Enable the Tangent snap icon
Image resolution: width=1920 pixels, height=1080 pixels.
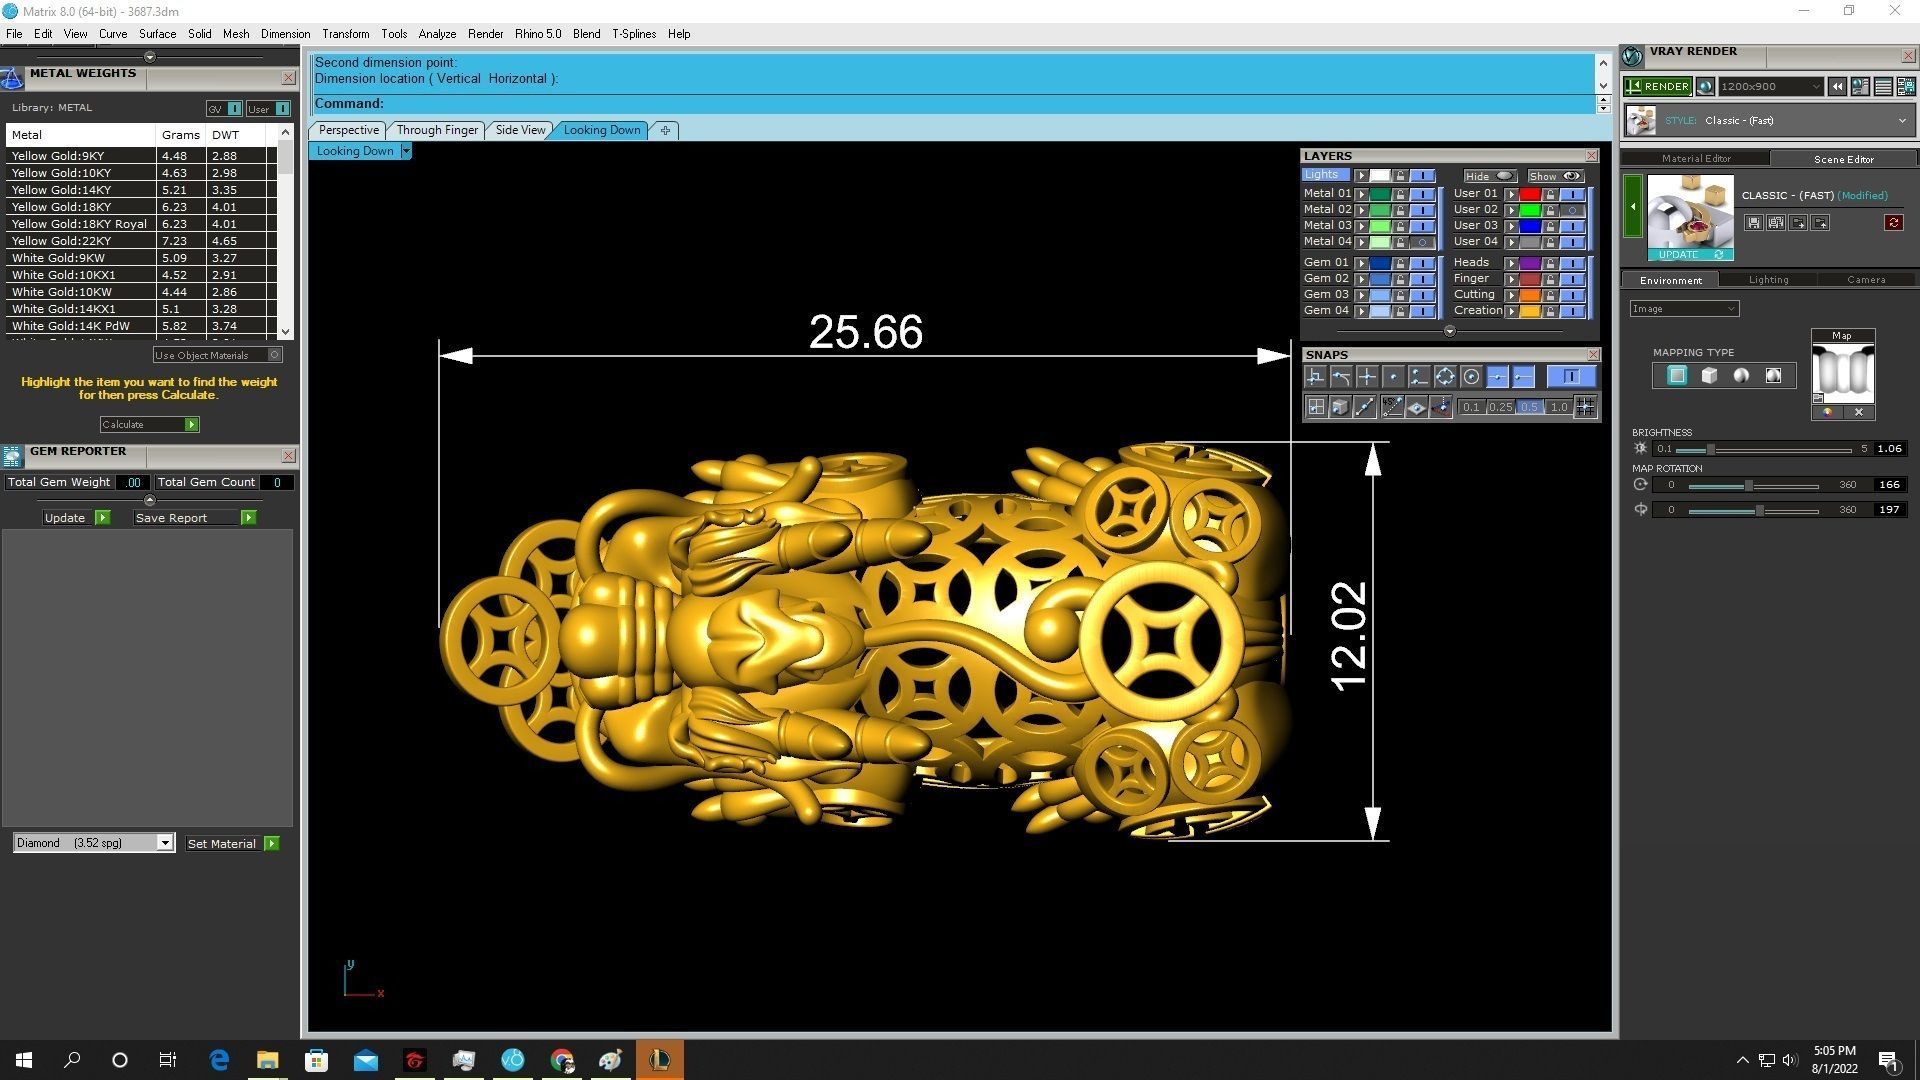pos(1341,377)
